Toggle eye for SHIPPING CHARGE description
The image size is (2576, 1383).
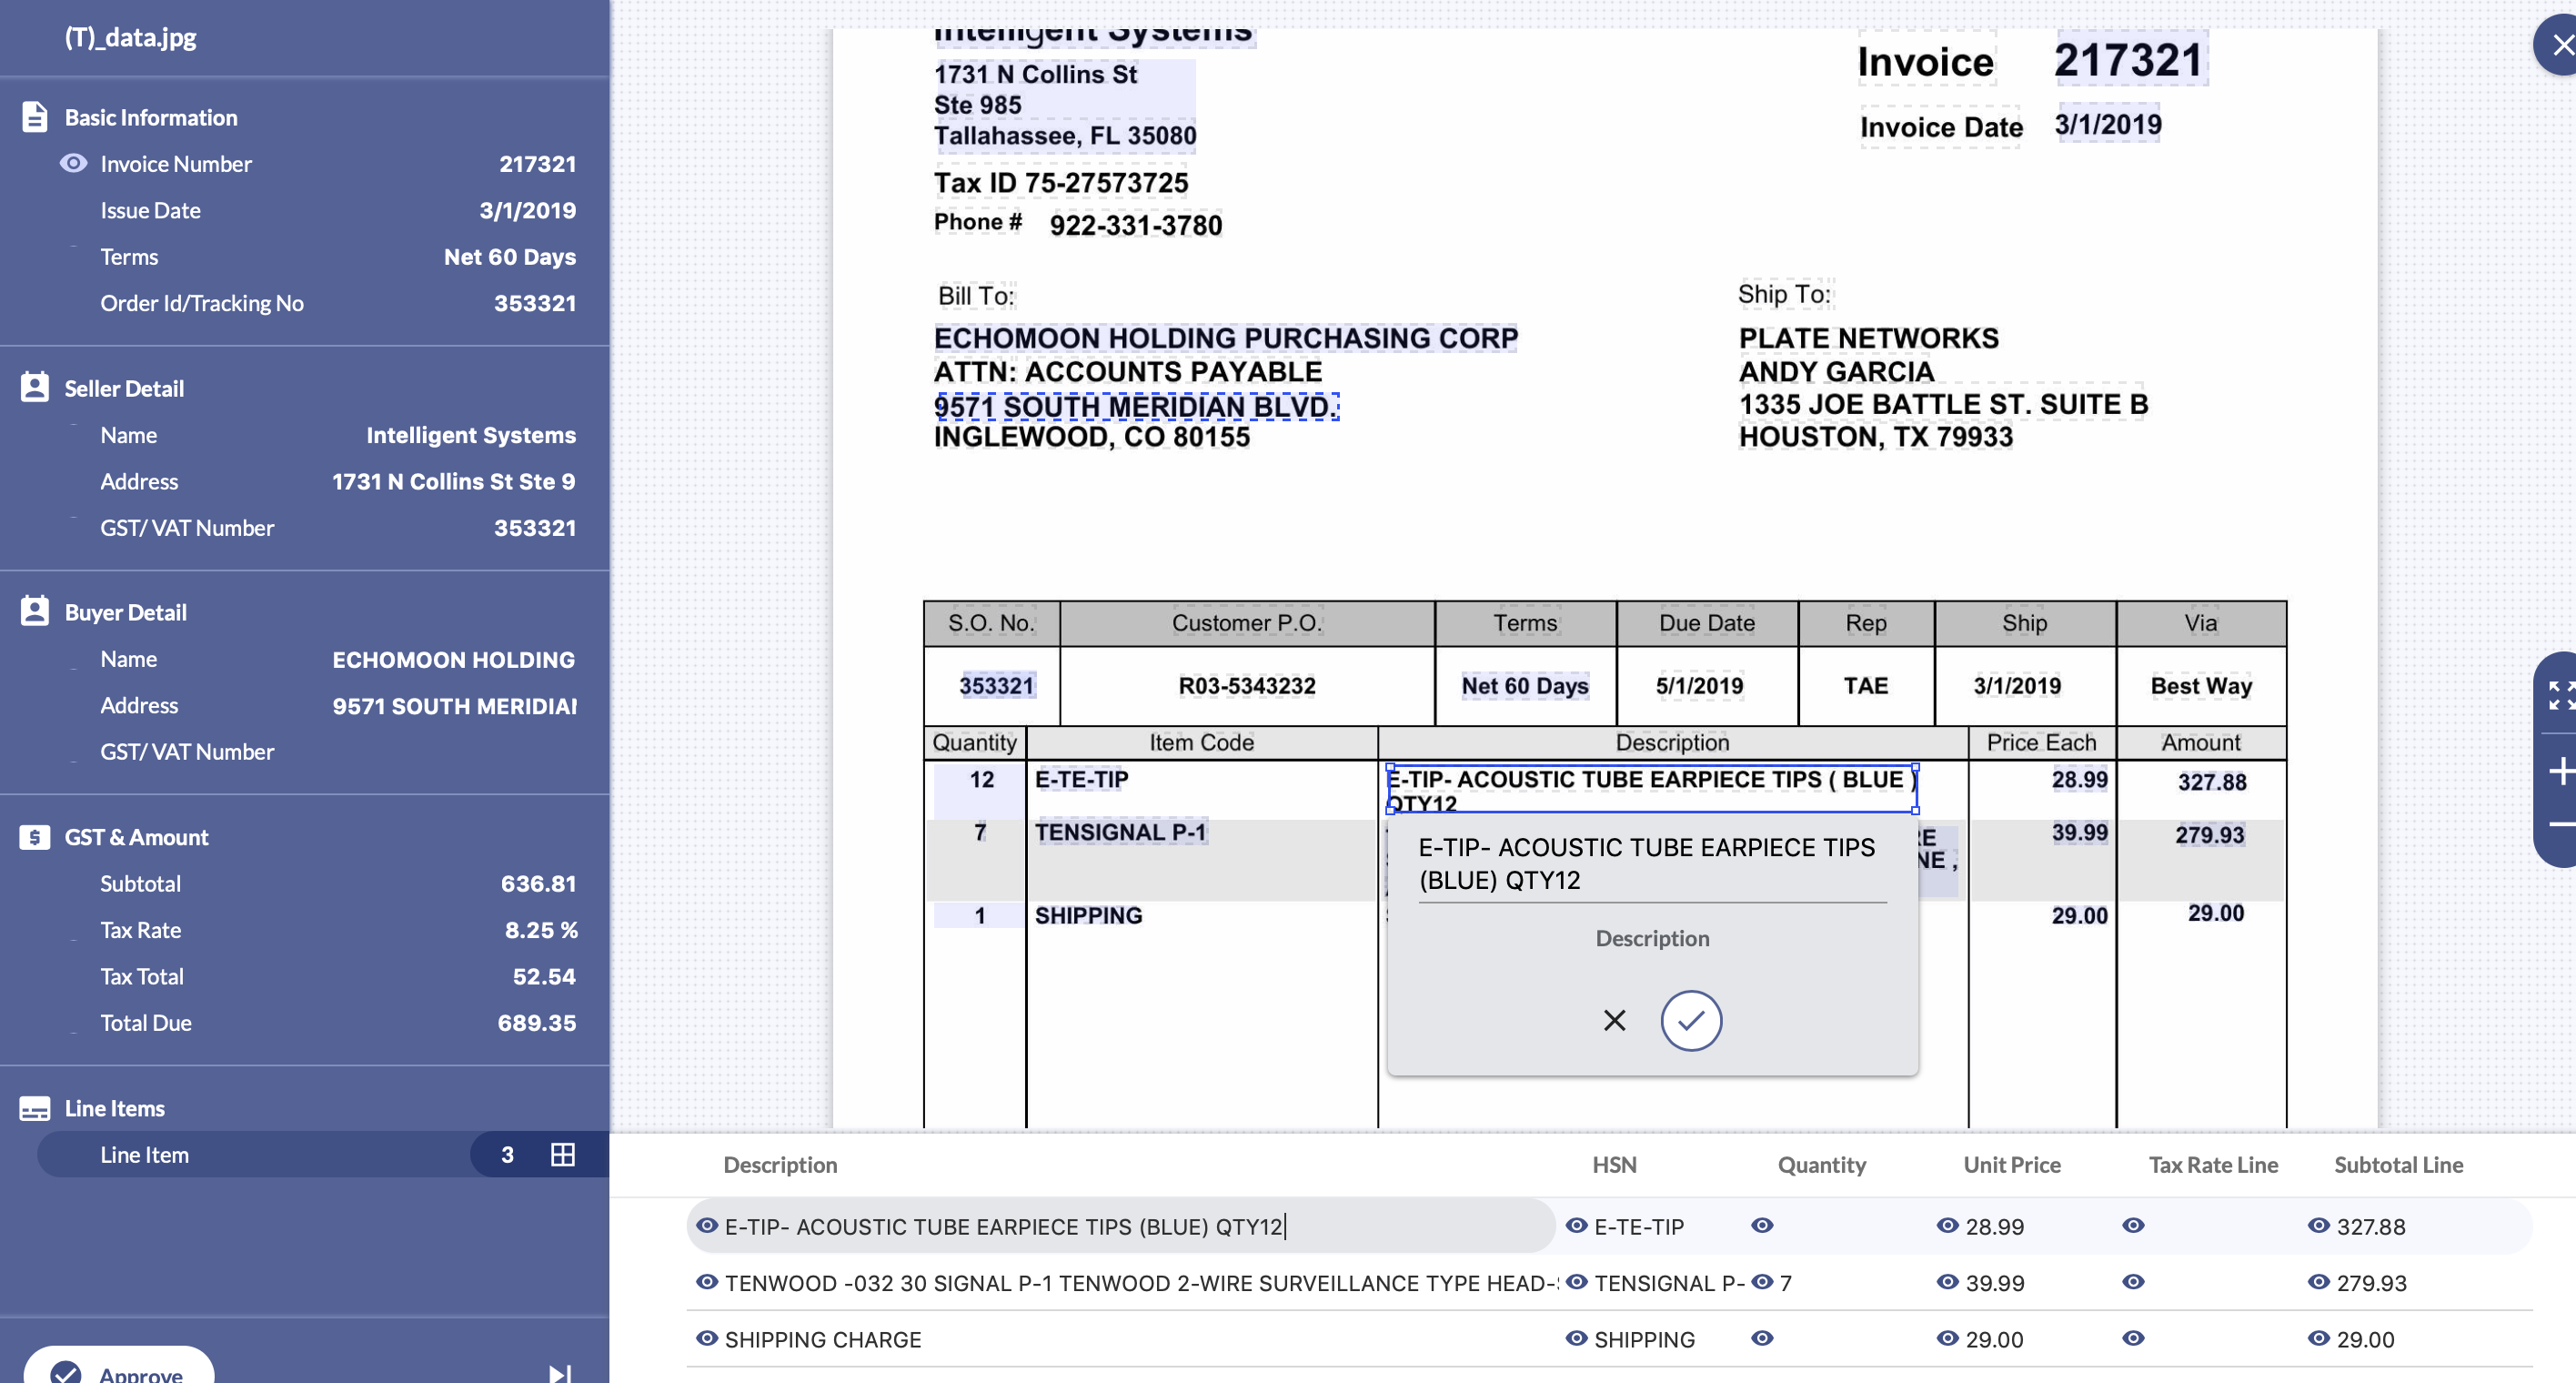707,1338
